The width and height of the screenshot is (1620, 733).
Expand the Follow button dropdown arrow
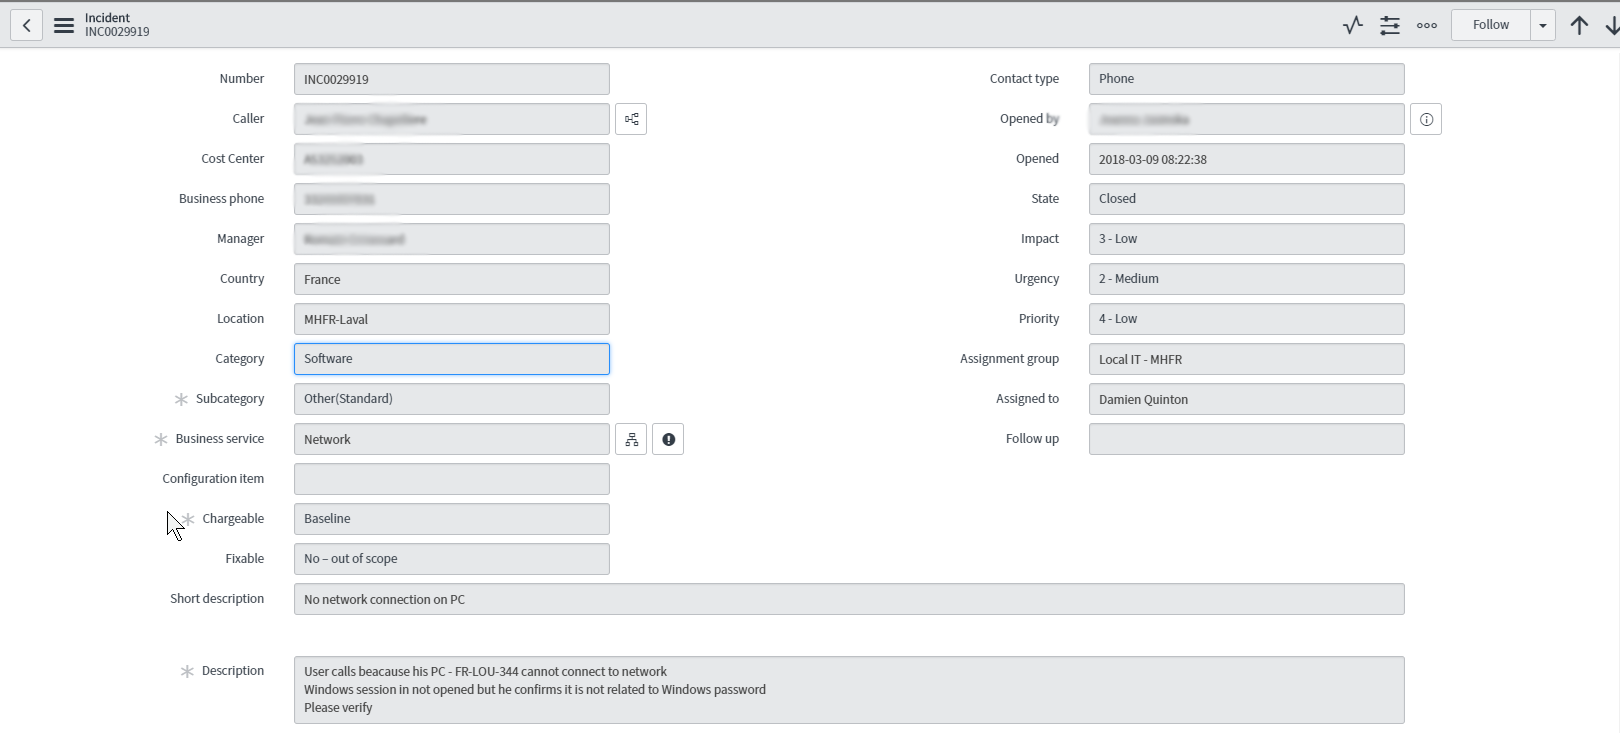tap(1543, 25)
